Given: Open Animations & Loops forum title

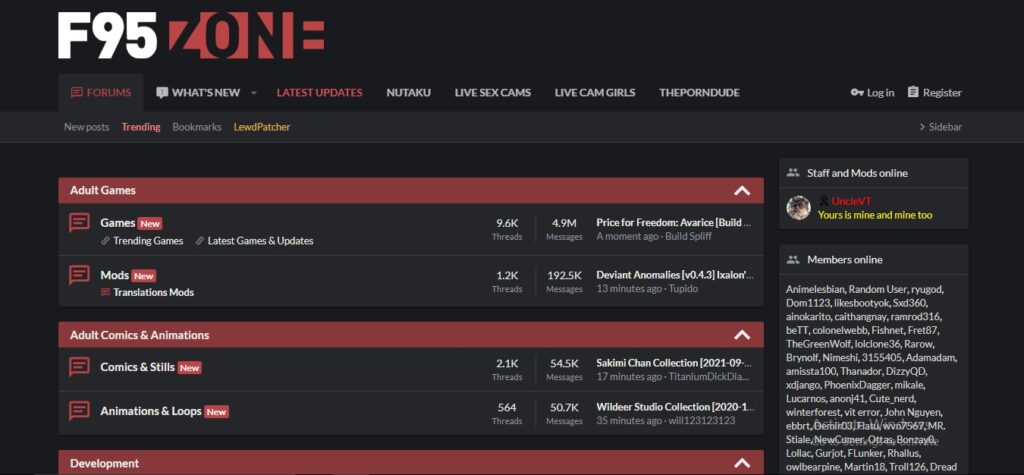Looking at the screenshot, I should coord(150,411).
